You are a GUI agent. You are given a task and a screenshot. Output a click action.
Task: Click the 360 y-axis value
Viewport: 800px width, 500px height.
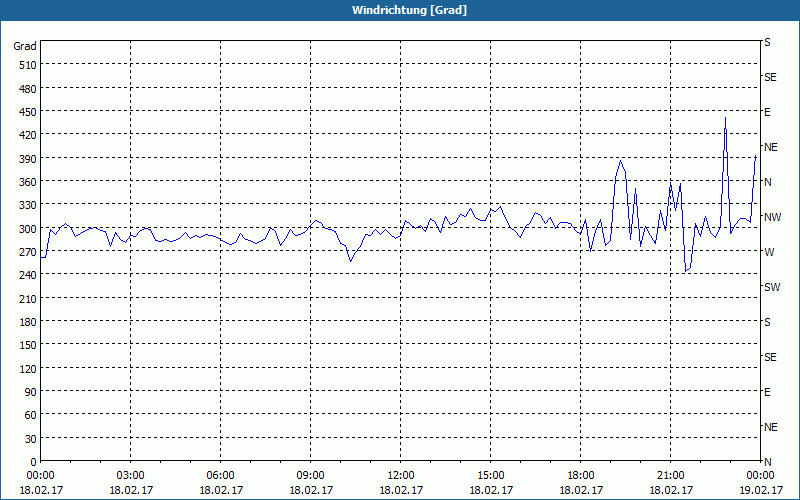[x=28, y=182]
